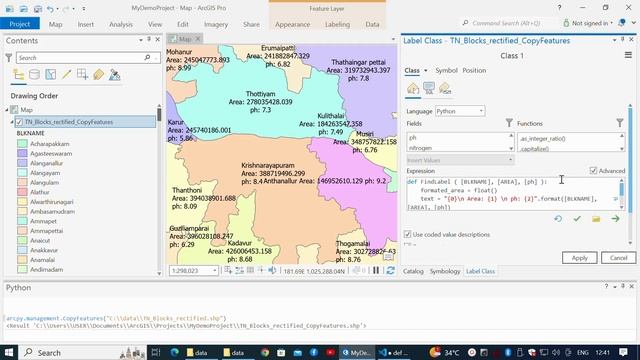Open the Insert ribbon tab
The height and width of the screenshot is (360, 640).
(86, 24)
